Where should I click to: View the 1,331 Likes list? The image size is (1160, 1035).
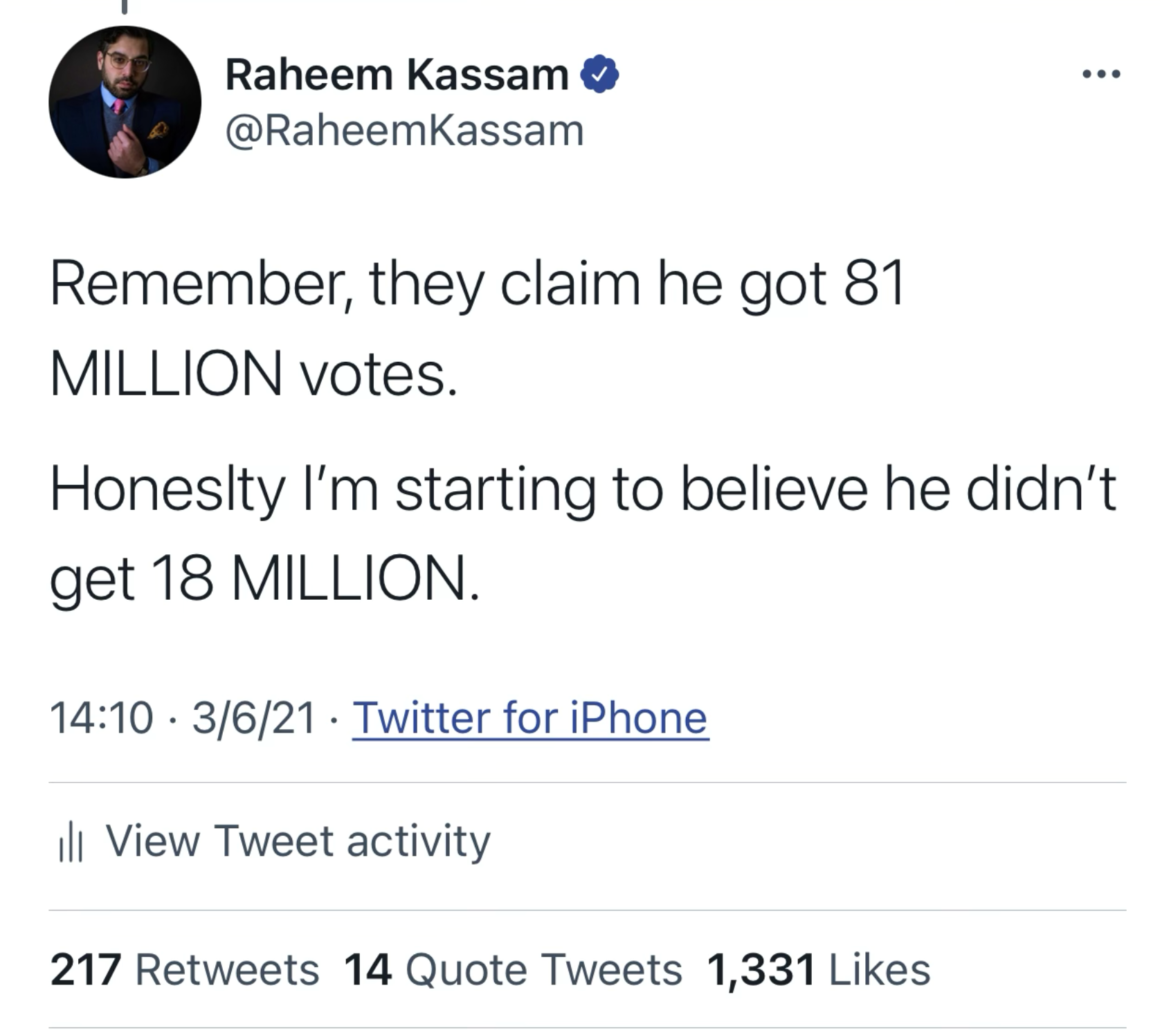[x=818, y=970]
